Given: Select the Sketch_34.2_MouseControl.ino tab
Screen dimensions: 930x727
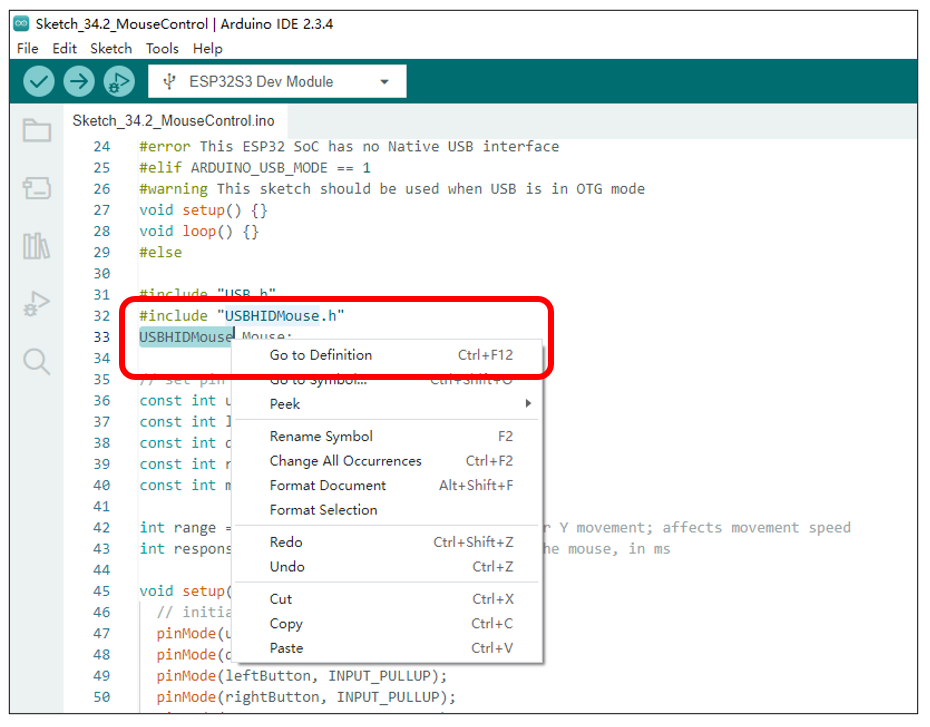Looking at the screenshot, I should tap(174, 121).
